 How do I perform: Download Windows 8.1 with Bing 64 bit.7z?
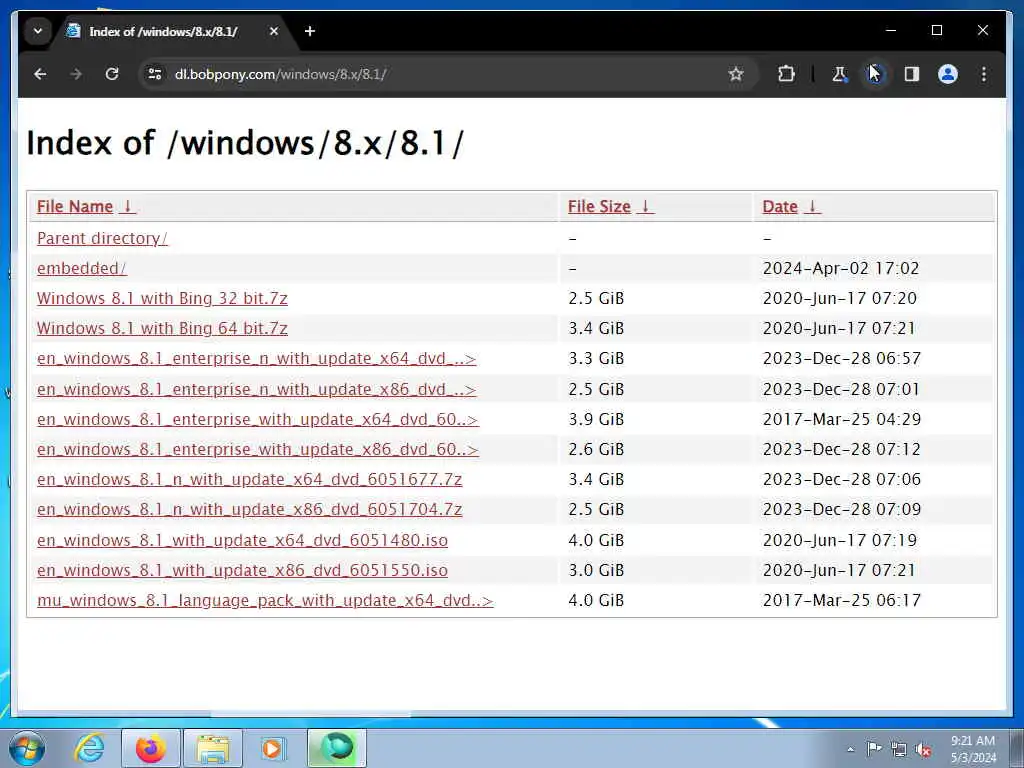click(162, 328)
